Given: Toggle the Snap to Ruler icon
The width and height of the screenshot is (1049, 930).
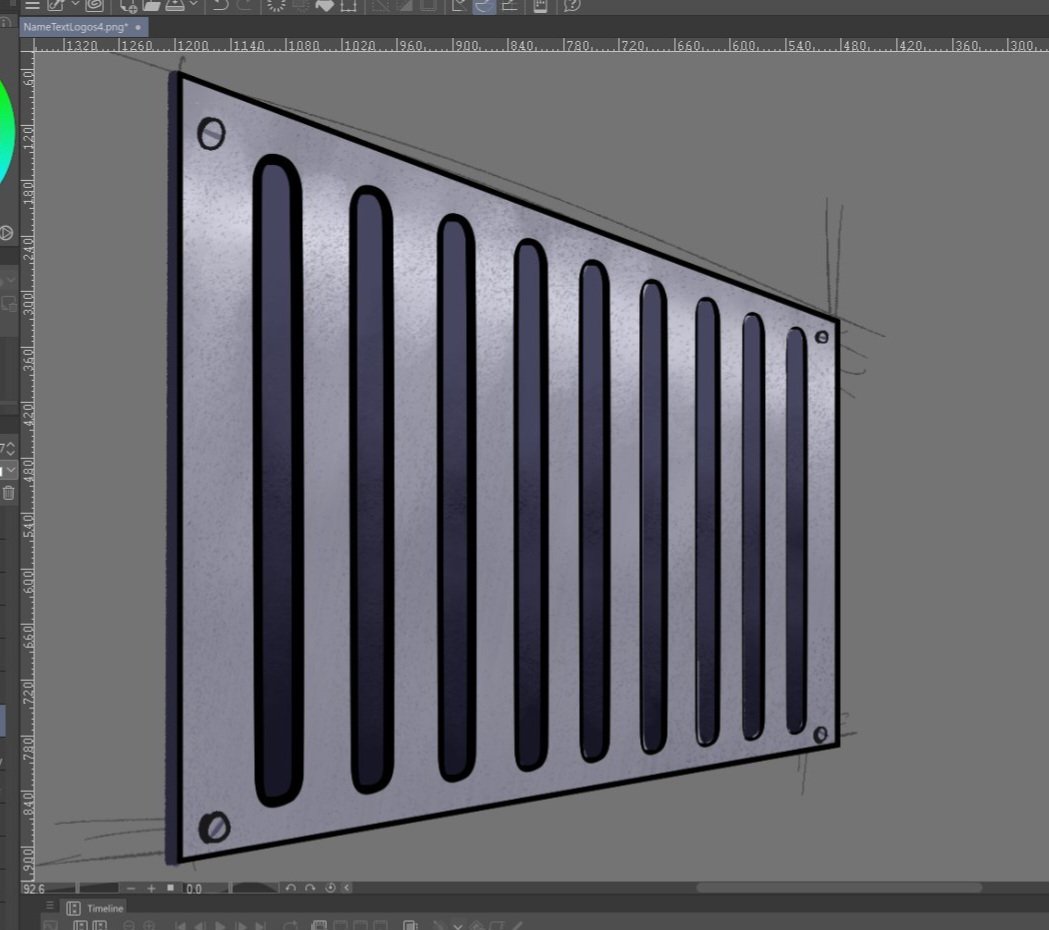Looking at the screenshot, I should [459, 5].
